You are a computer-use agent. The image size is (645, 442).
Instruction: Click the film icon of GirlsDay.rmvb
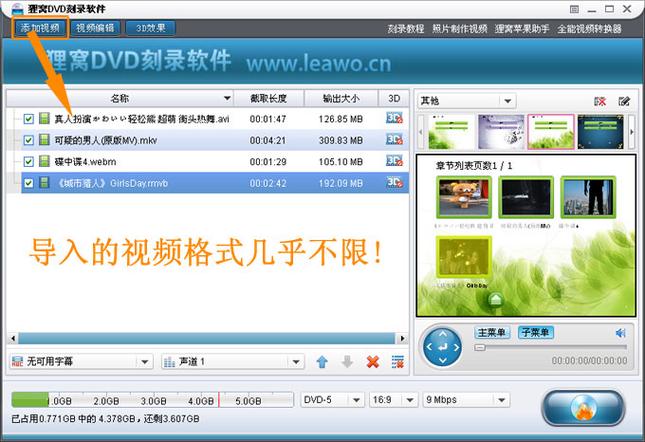(x=44, y=183)
